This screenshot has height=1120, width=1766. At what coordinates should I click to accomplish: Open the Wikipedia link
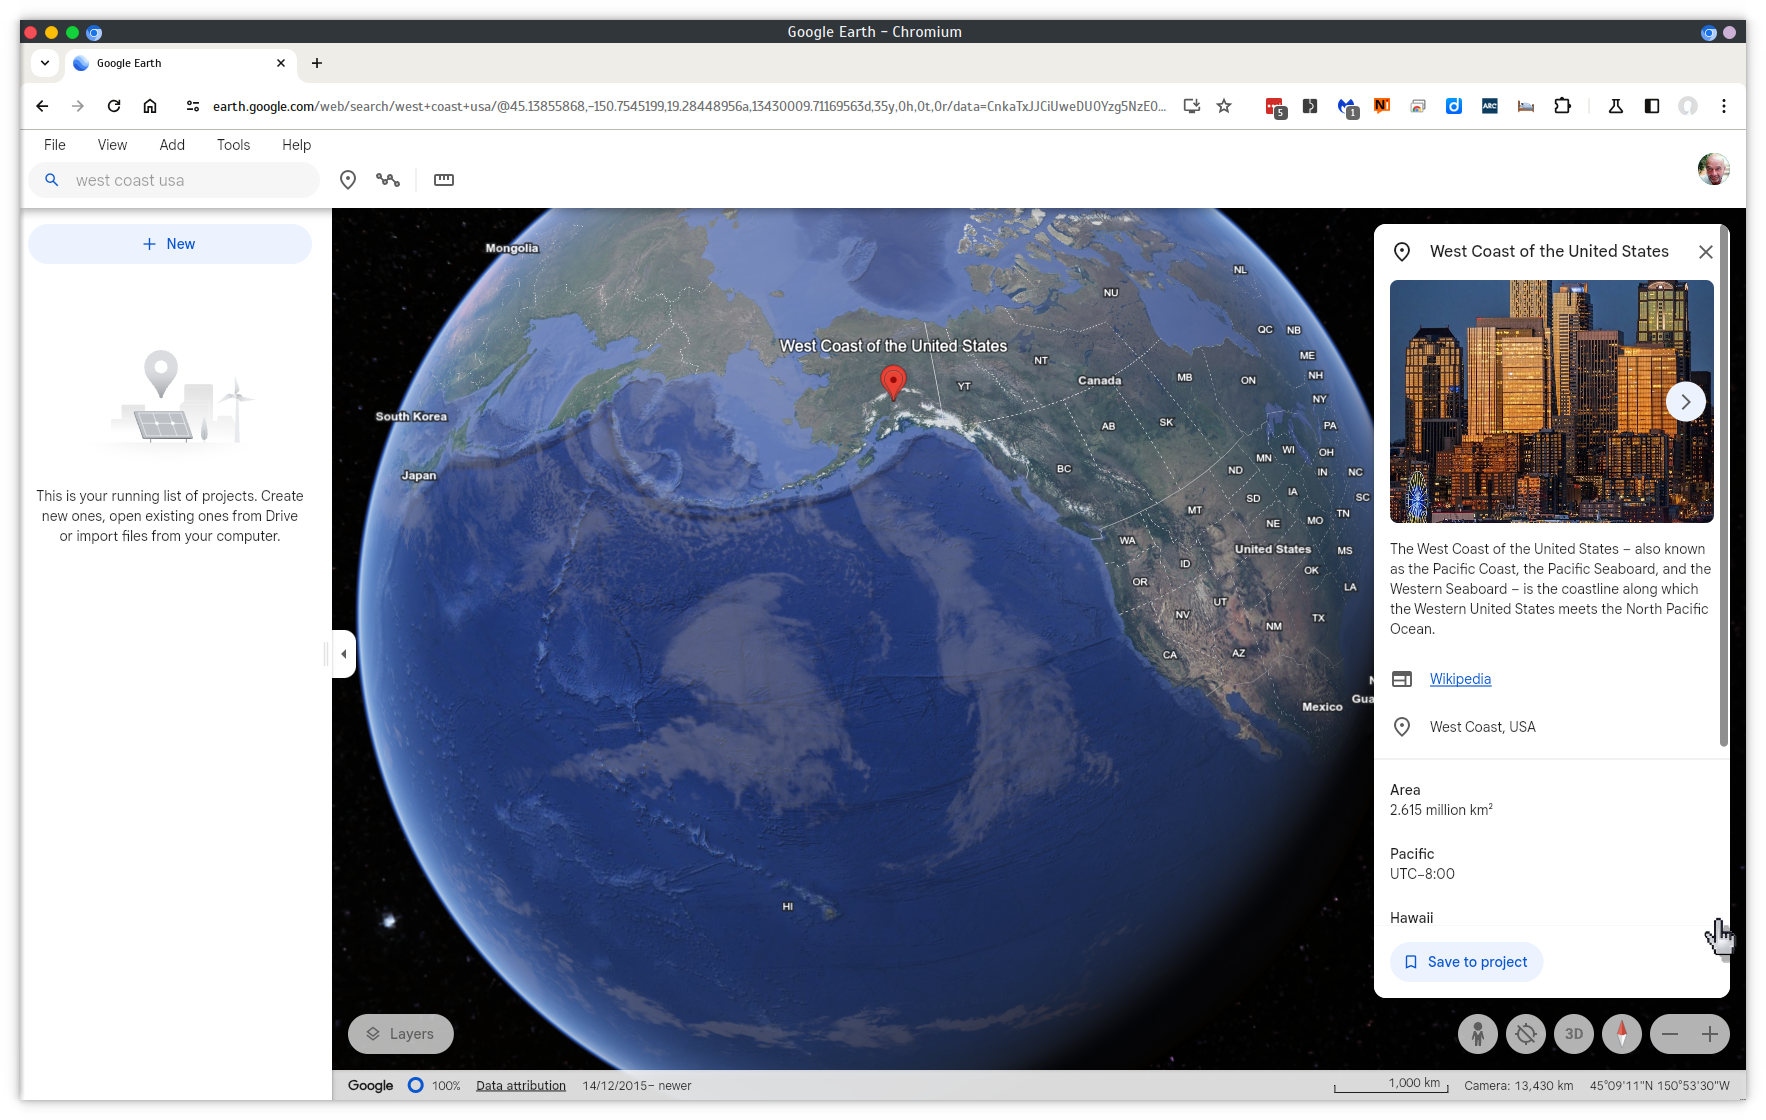pyautogui.click(x=1460, y=679)
